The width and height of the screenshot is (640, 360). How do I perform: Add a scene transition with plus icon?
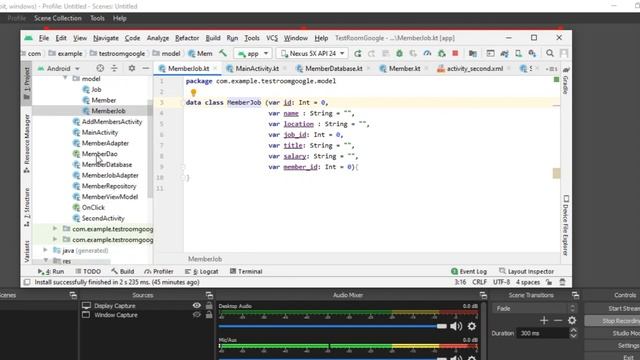544,320
